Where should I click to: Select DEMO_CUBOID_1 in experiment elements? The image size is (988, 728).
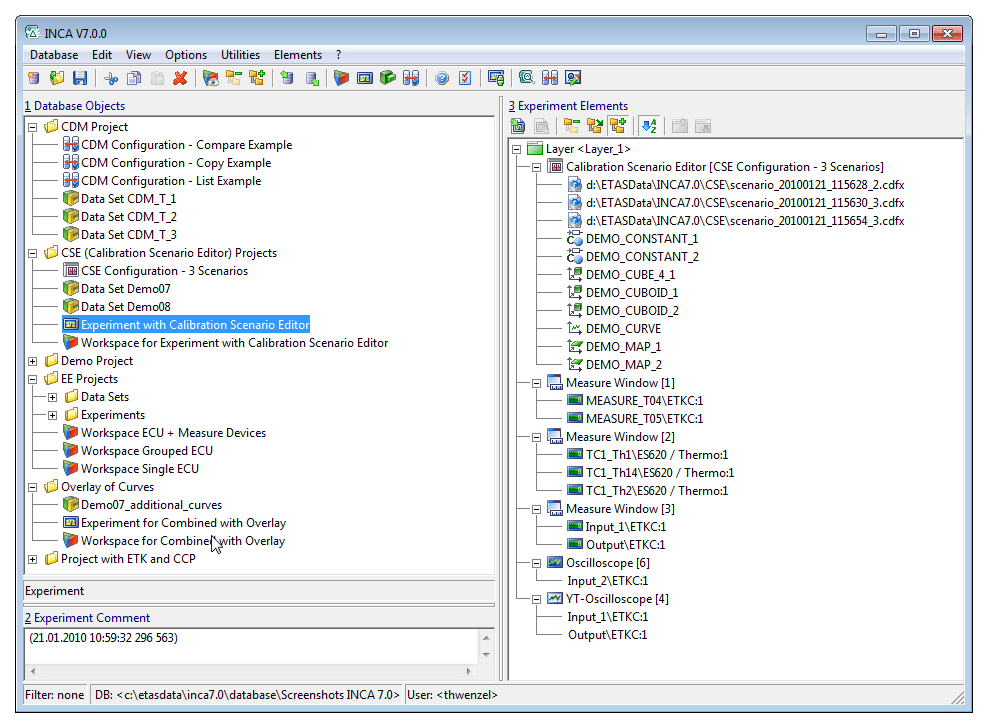632,293
